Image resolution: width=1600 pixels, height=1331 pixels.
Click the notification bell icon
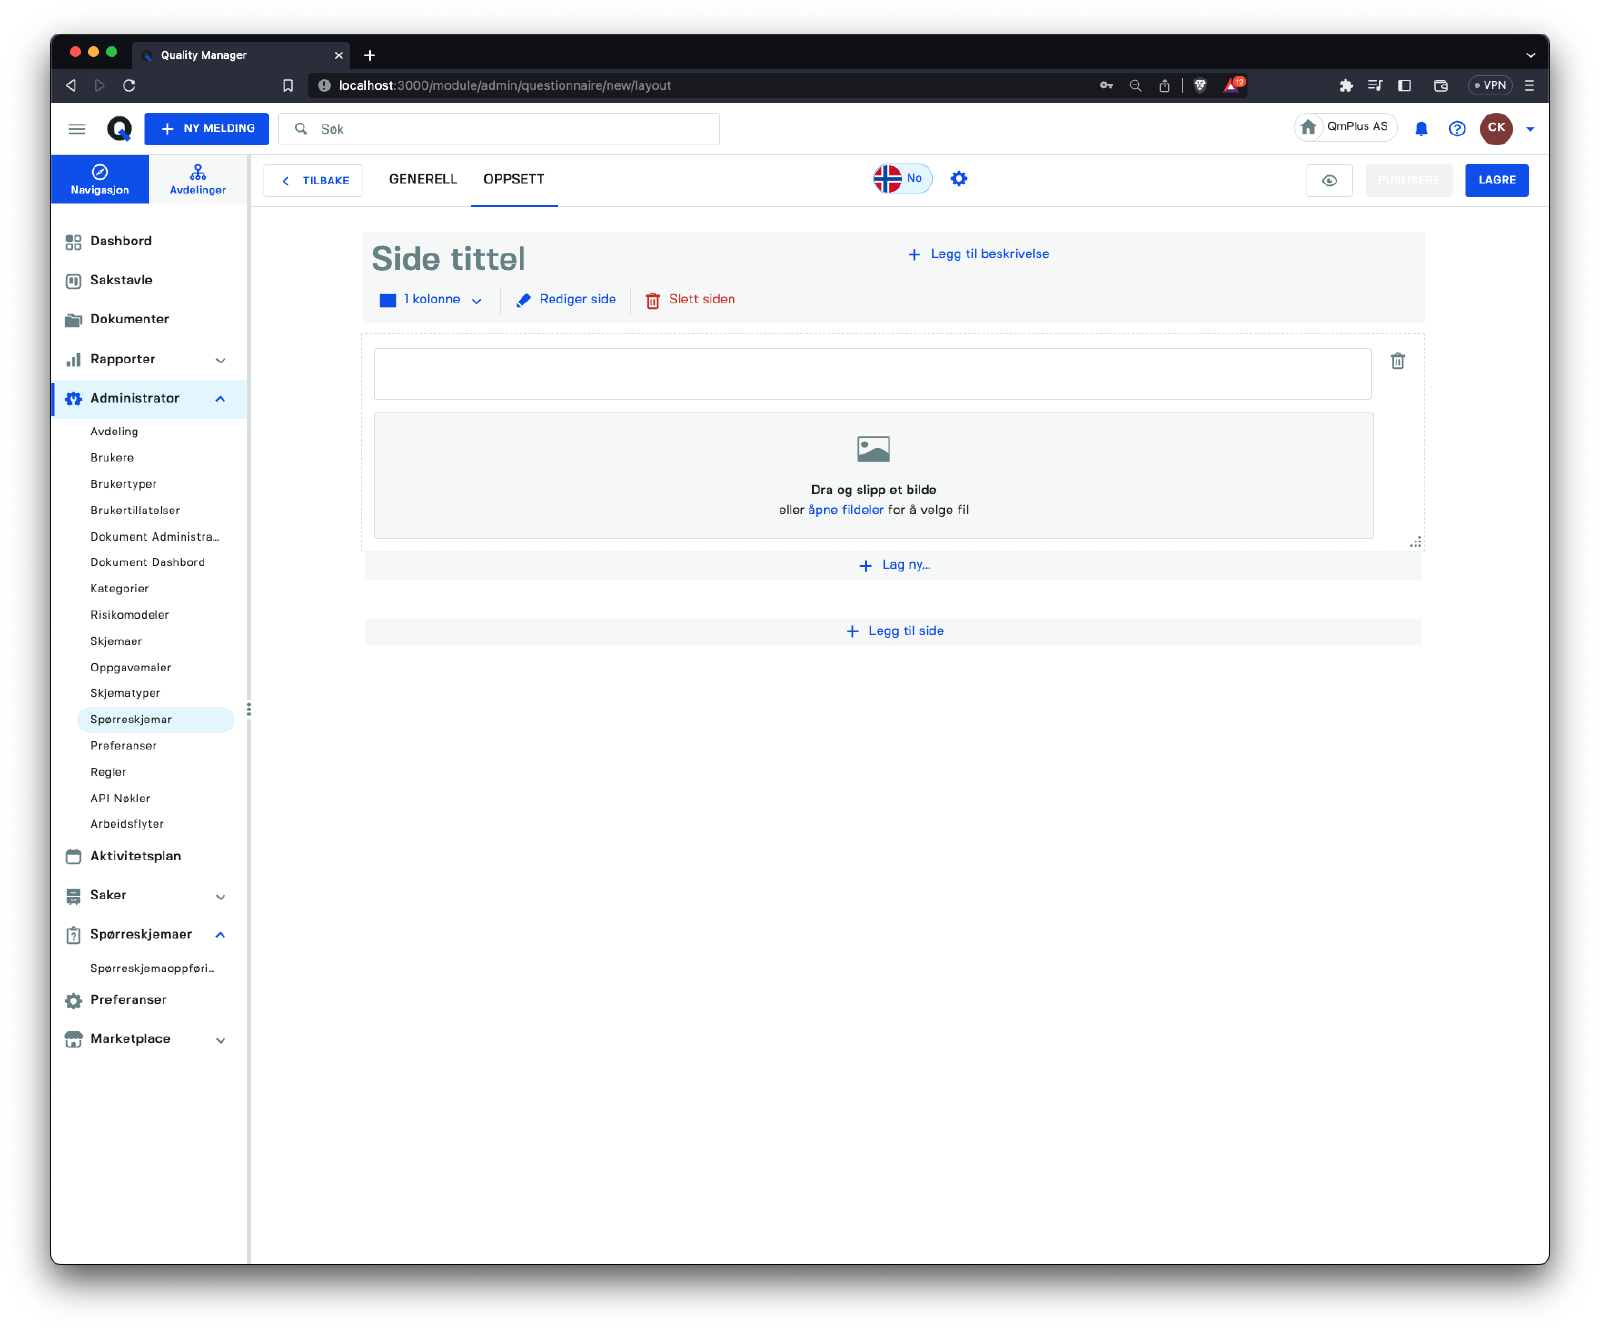point(1421,128)
